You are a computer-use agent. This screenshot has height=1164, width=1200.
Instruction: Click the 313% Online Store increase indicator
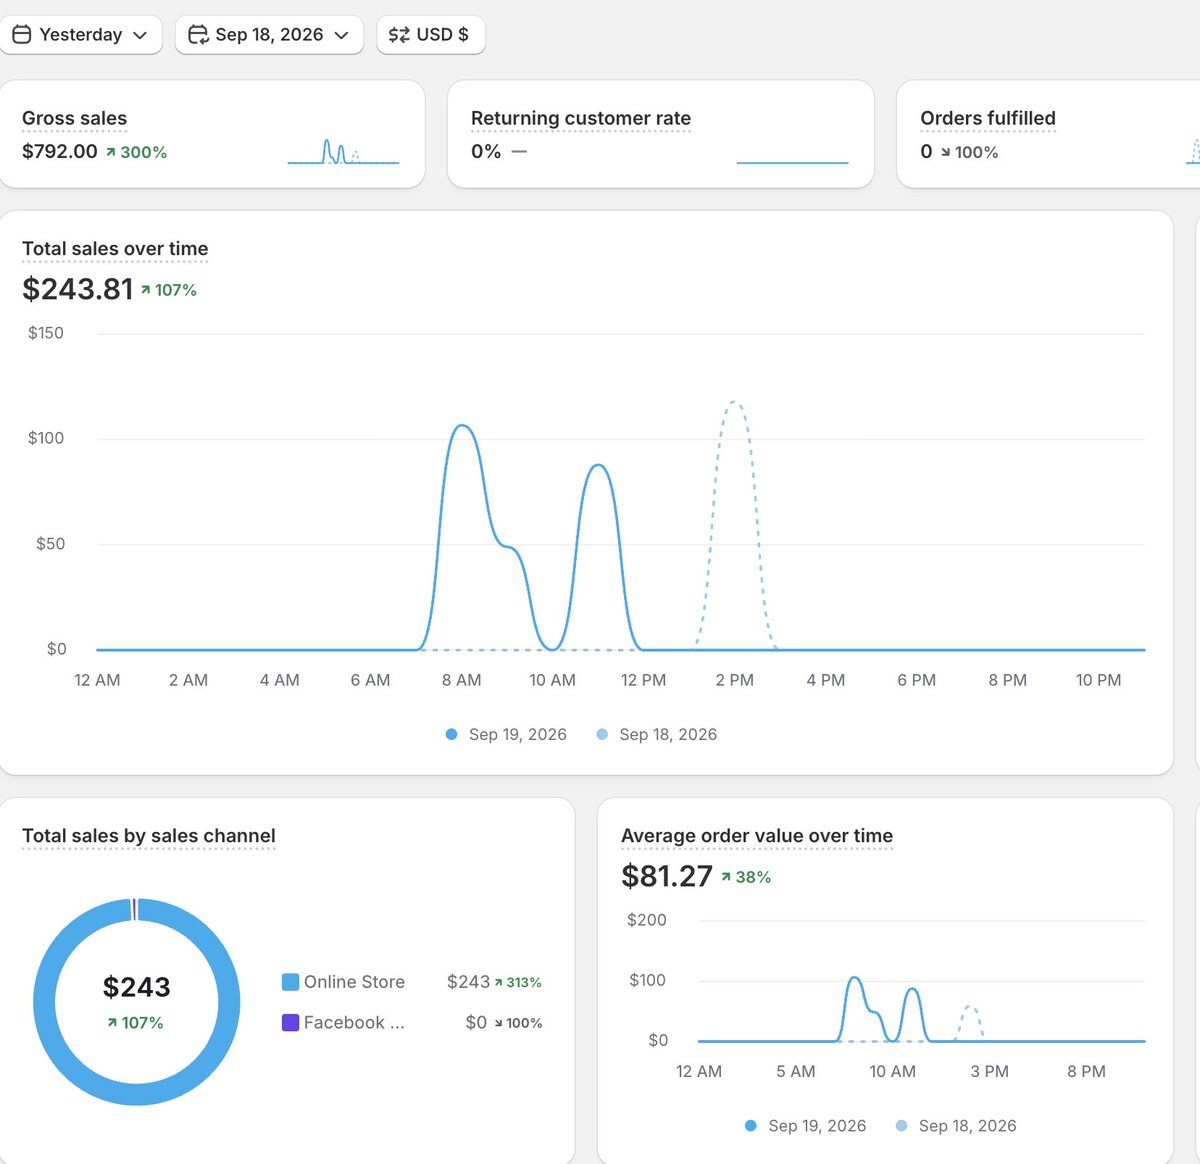tap(518, 983)
